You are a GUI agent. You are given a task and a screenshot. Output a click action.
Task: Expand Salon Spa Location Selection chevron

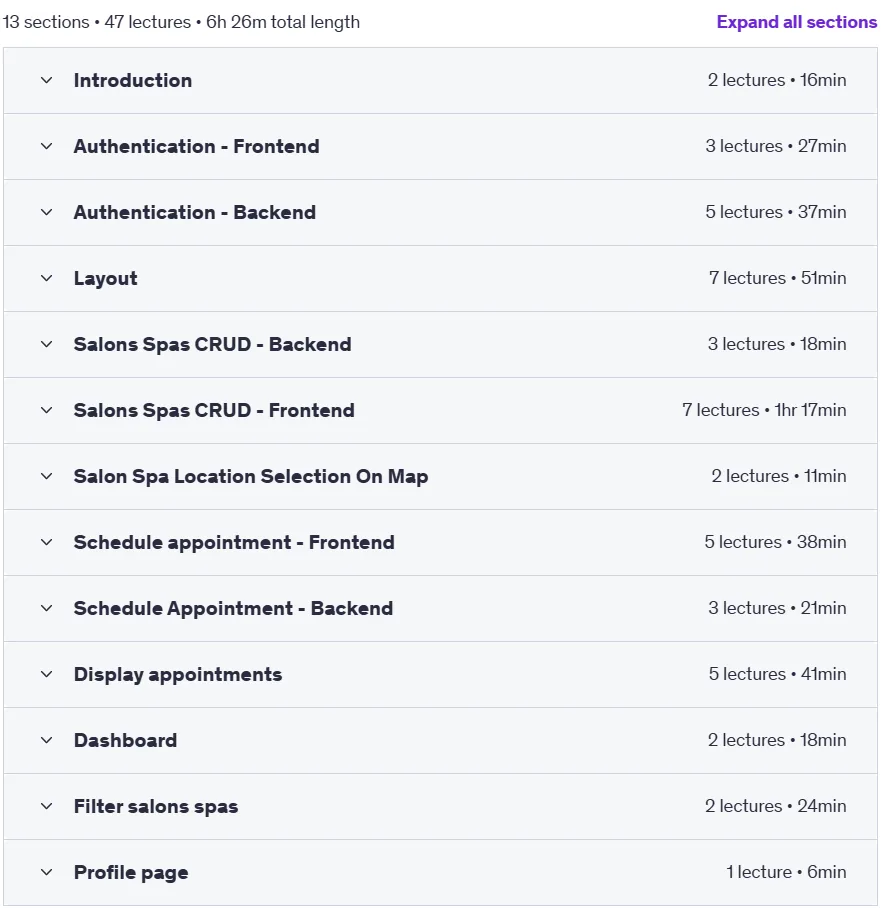(46, 477)
